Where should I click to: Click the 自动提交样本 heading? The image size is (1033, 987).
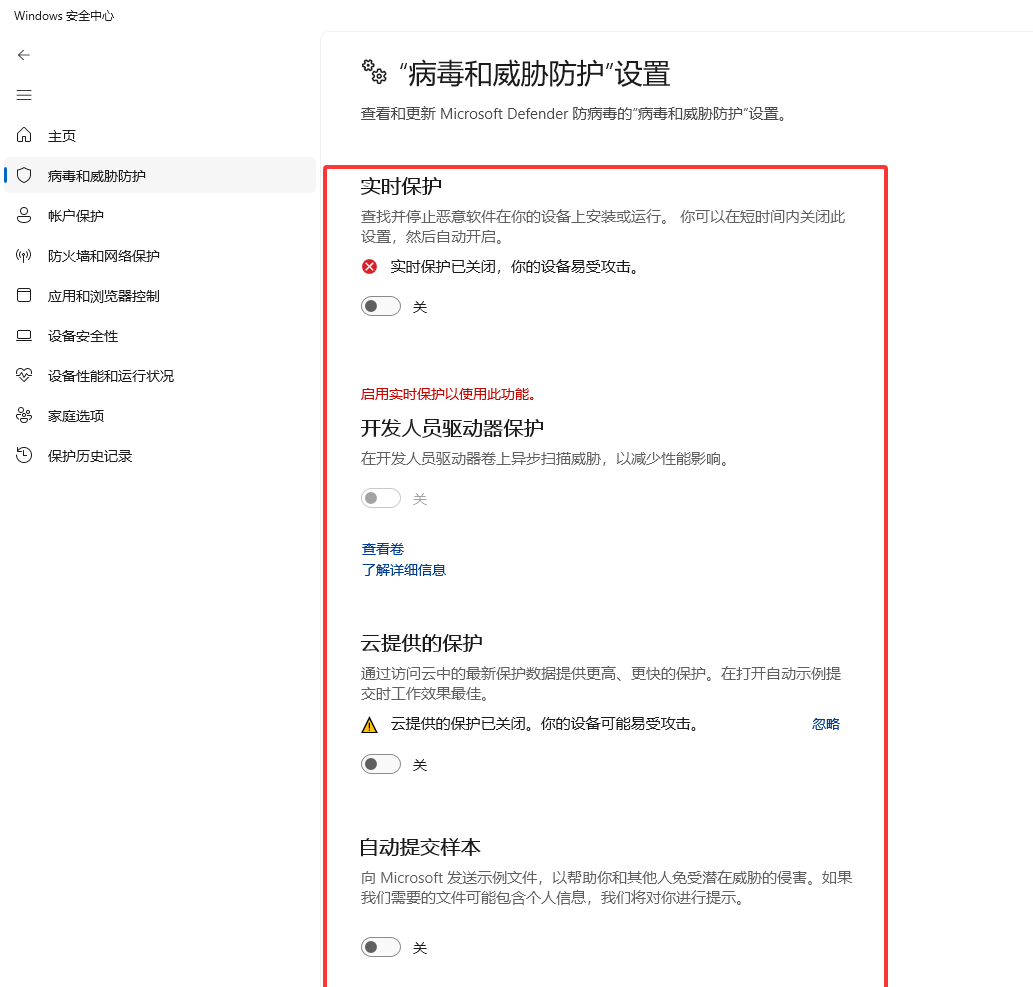click(420, 847)
